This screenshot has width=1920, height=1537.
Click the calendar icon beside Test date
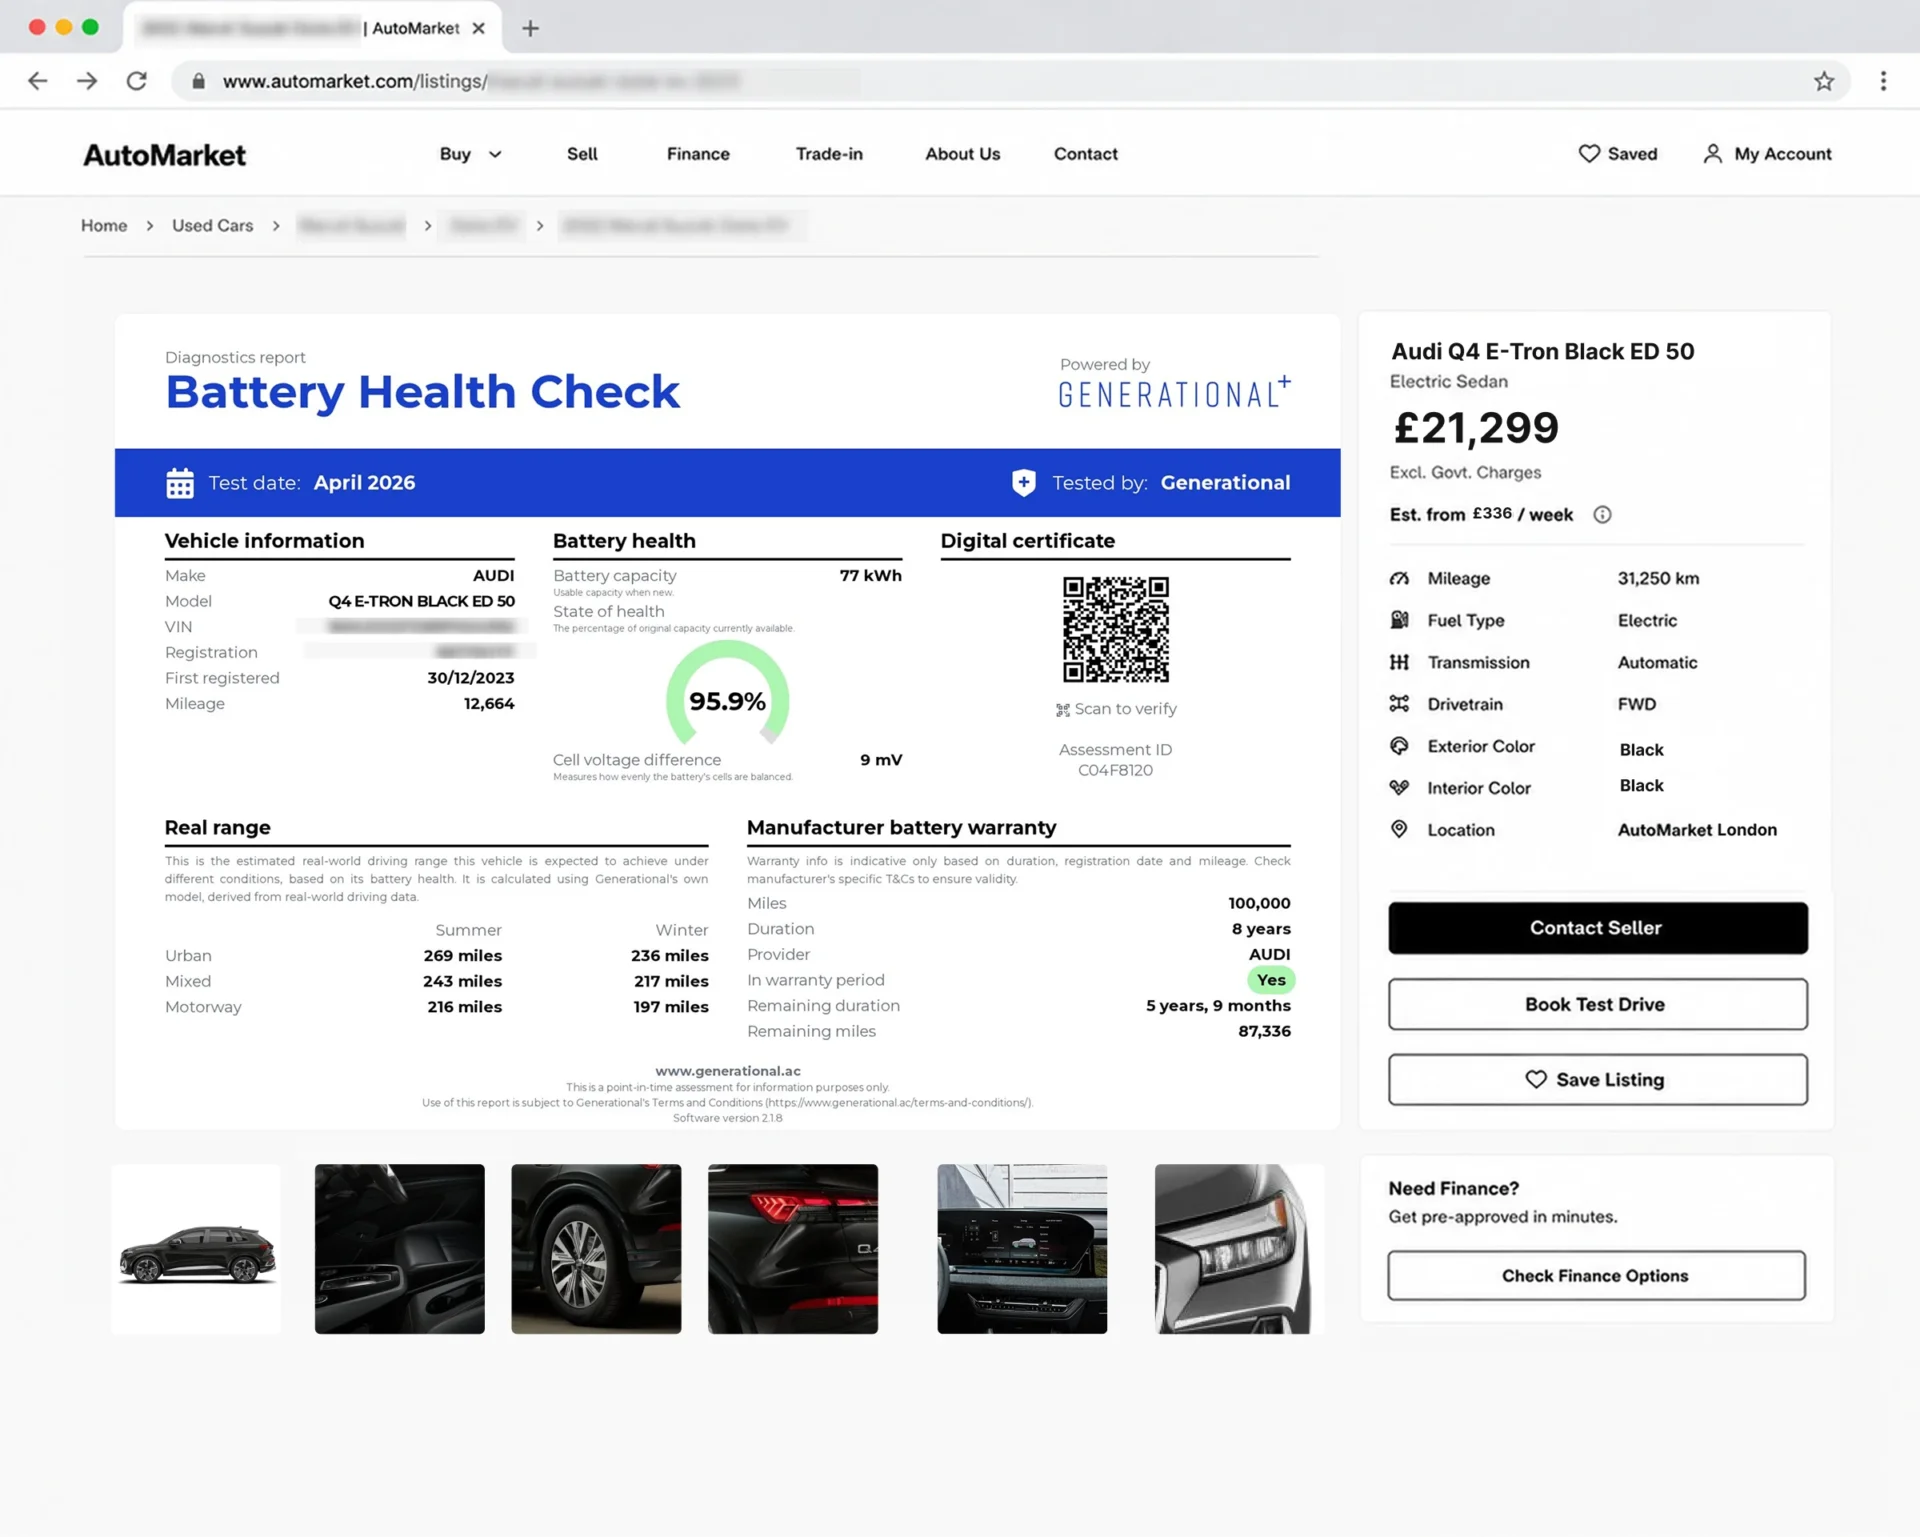point(180,483)
